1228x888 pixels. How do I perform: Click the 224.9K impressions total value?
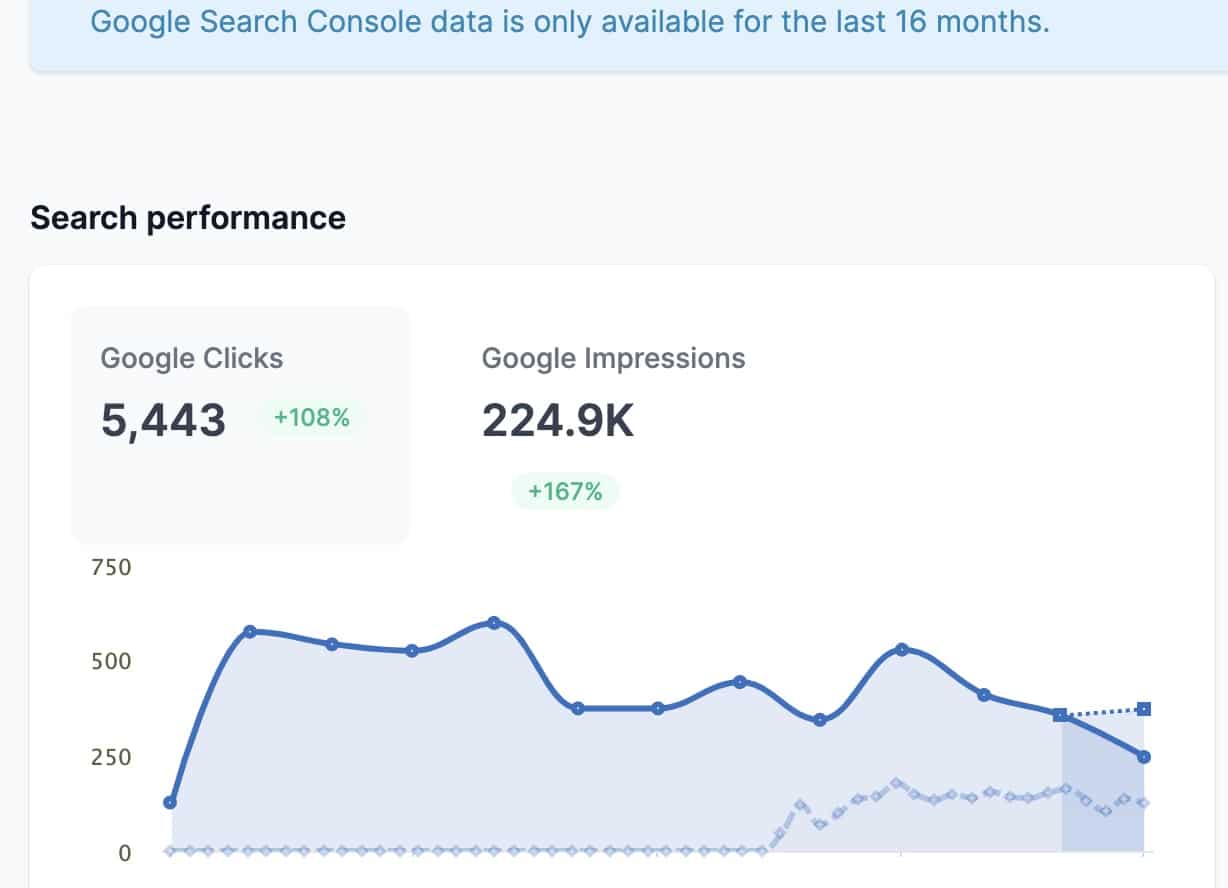coord(558,421)
